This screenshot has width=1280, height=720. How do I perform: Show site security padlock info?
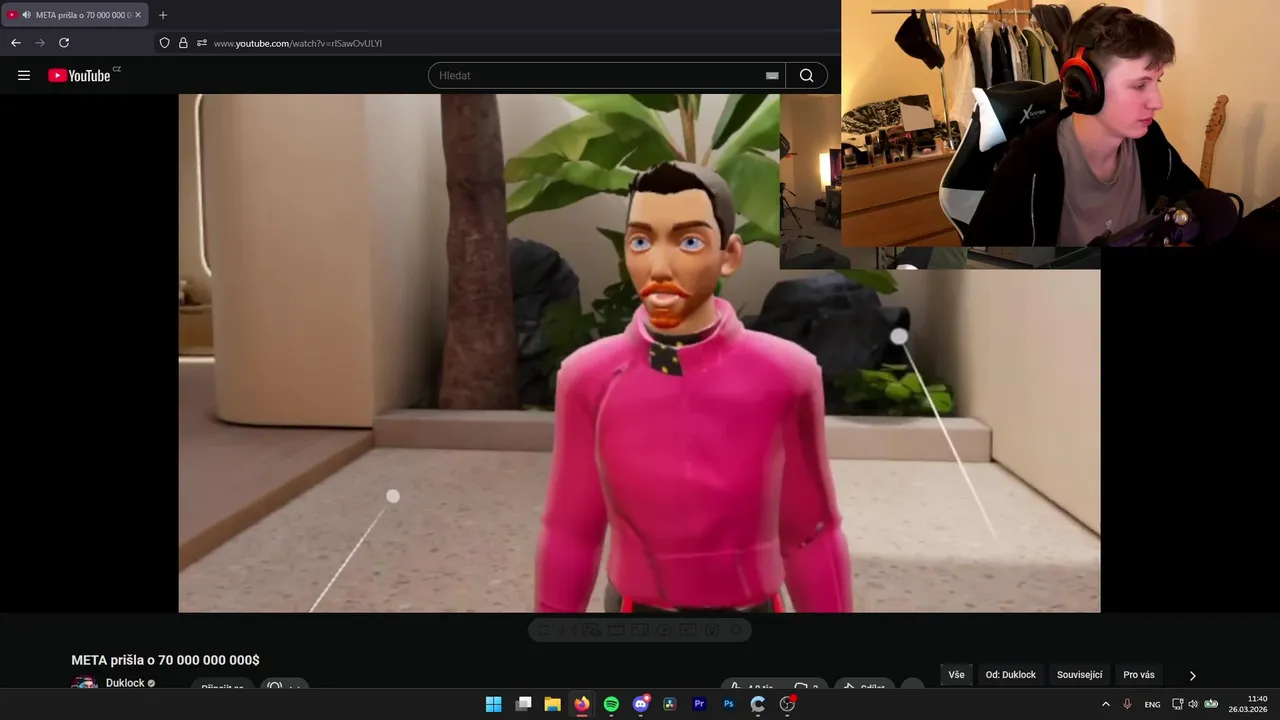(183, 43)
